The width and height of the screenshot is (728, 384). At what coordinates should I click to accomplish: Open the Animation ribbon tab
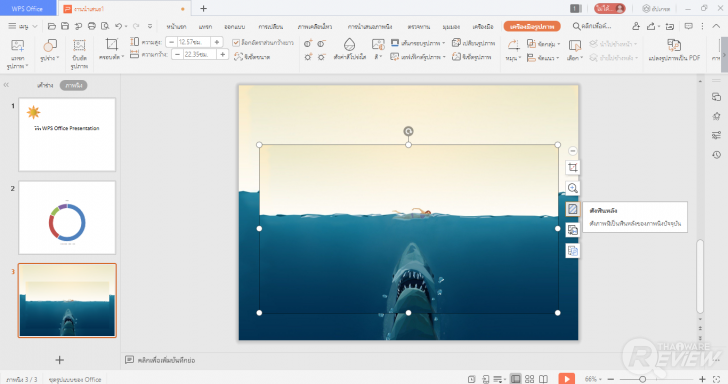315,26
